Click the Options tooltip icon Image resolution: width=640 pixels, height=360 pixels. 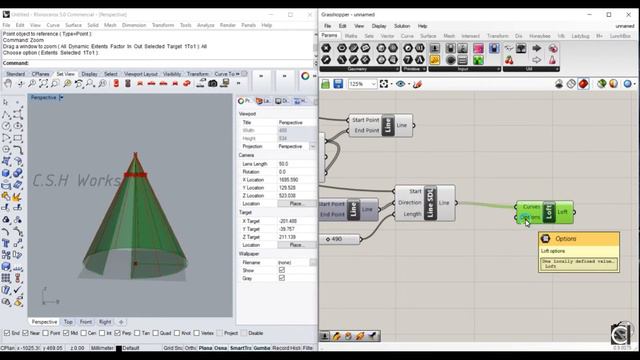pos(545,239)
